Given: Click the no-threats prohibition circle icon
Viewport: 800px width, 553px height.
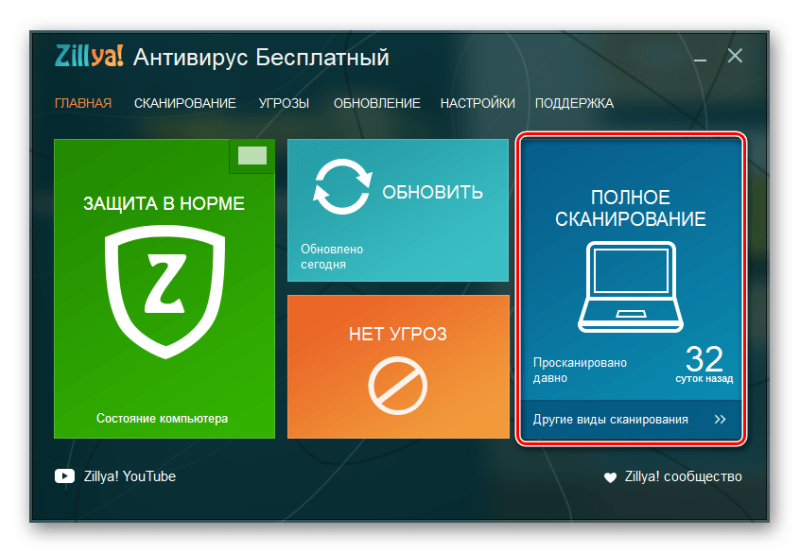Looking at the screenshot, I should (398, 386).
